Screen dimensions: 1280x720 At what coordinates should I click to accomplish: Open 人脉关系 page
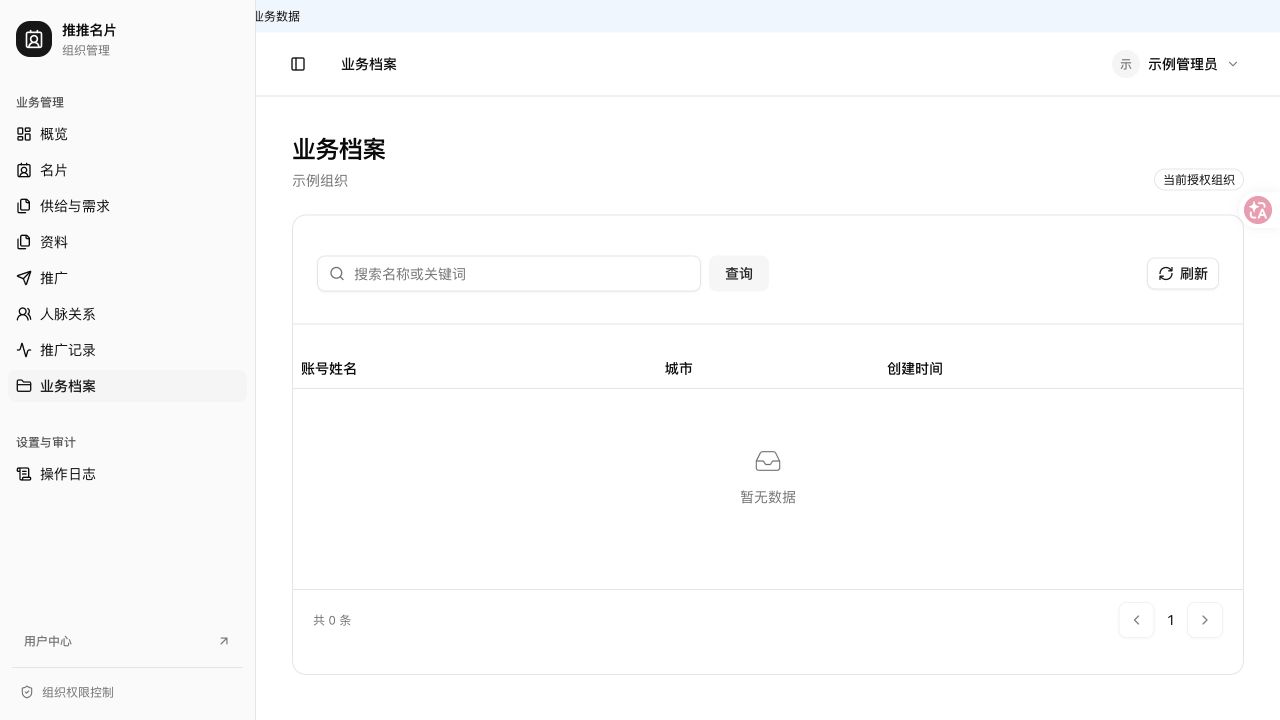[127, 314]
